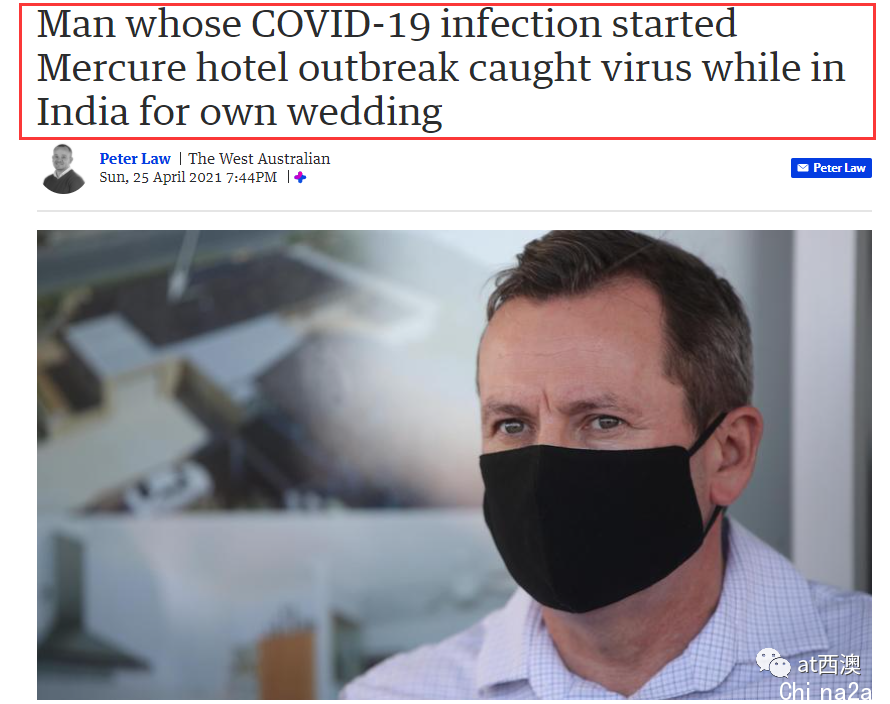Click the word COVID-19 in the headline
This screenshot has width=890, height=704.
coord(341,24)
